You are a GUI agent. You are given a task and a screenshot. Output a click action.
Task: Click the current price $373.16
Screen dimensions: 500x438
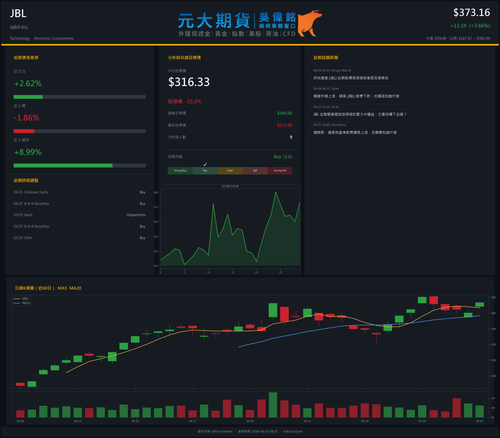(x=471, y=13)
